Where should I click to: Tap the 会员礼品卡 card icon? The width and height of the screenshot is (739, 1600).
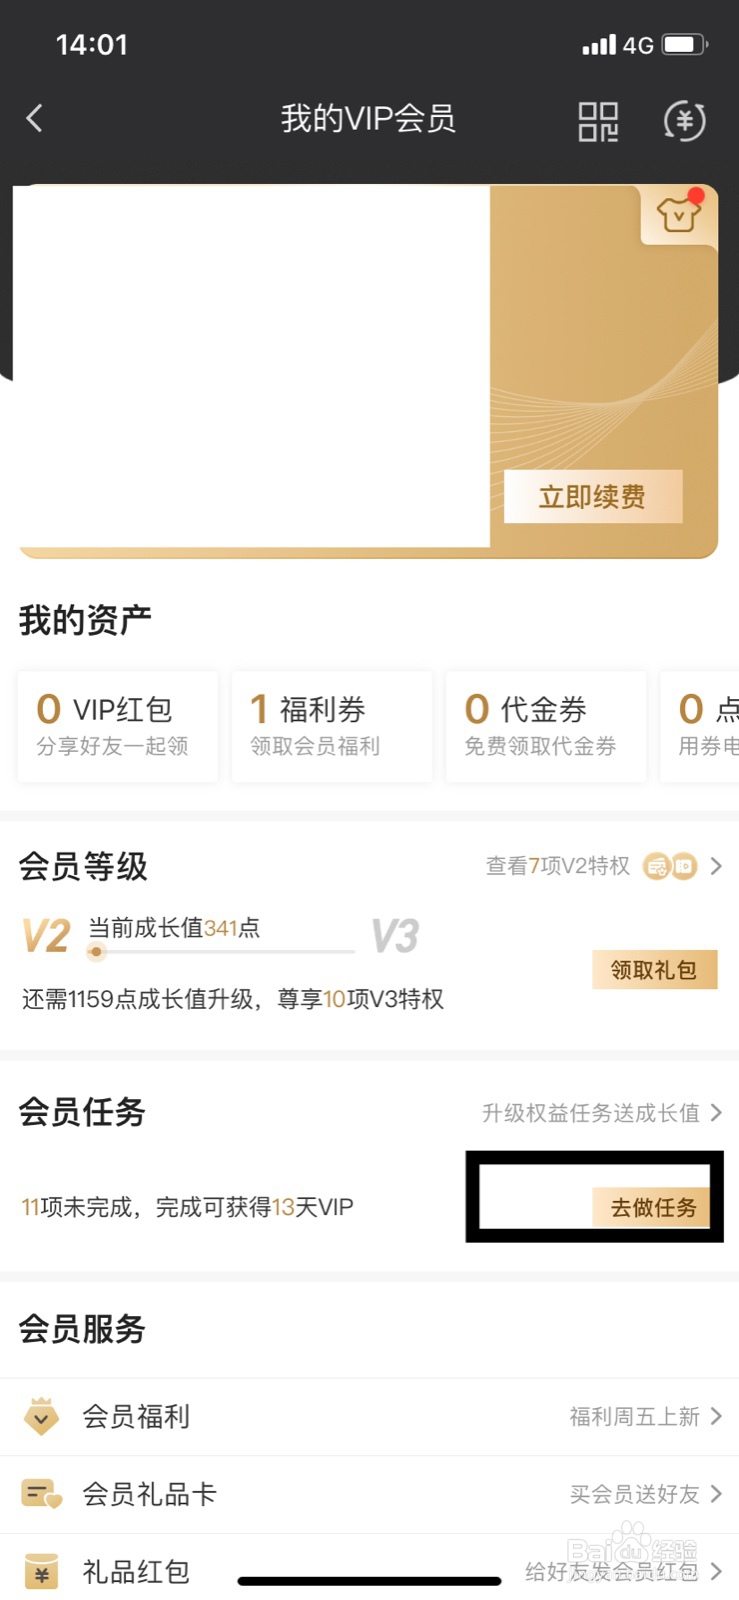click(41, 1494)
